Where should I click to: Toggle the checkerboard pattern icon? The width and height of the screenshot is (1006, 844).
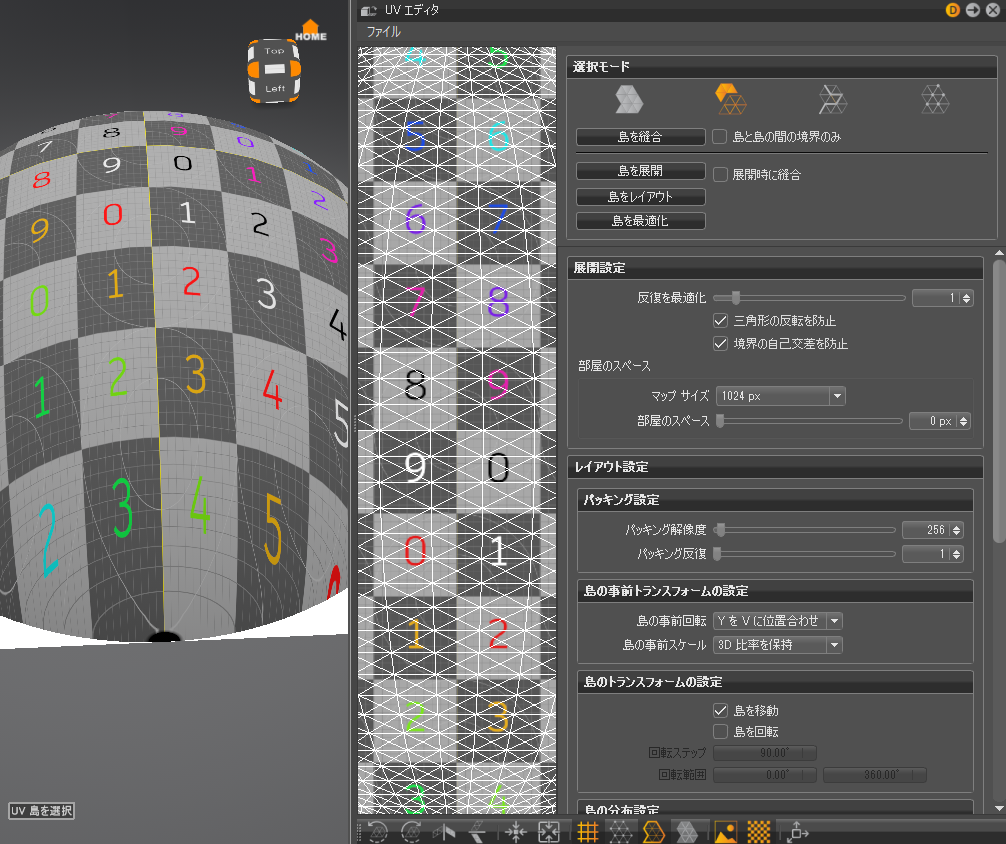pos(759,832)
